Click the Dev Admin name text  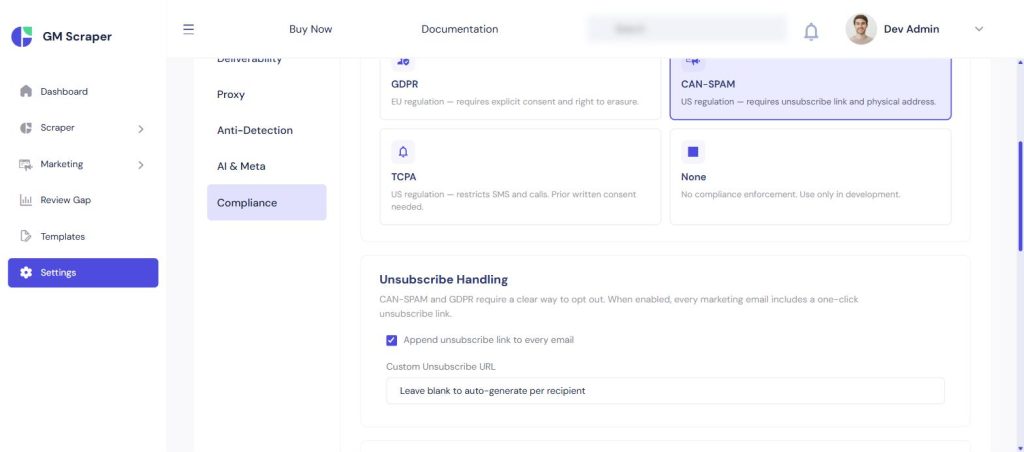(911, 29)
